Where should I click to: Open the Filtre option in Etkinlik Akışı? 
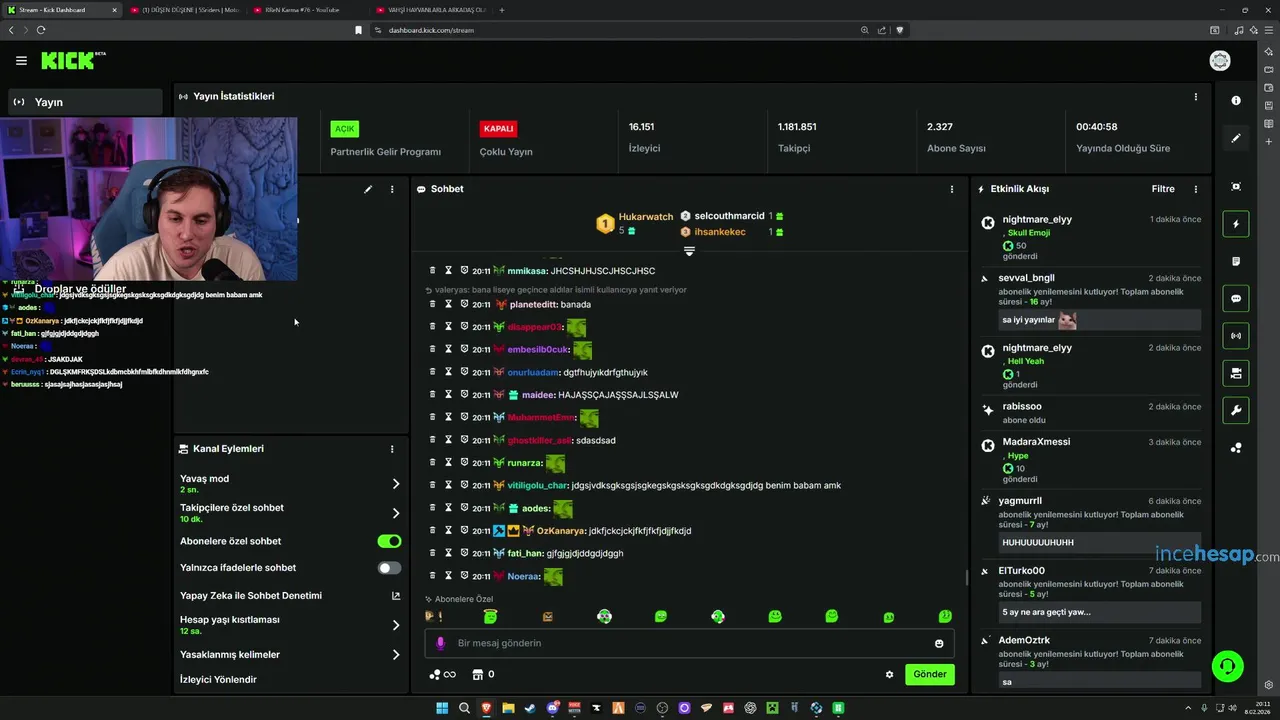pos(1162,189)
